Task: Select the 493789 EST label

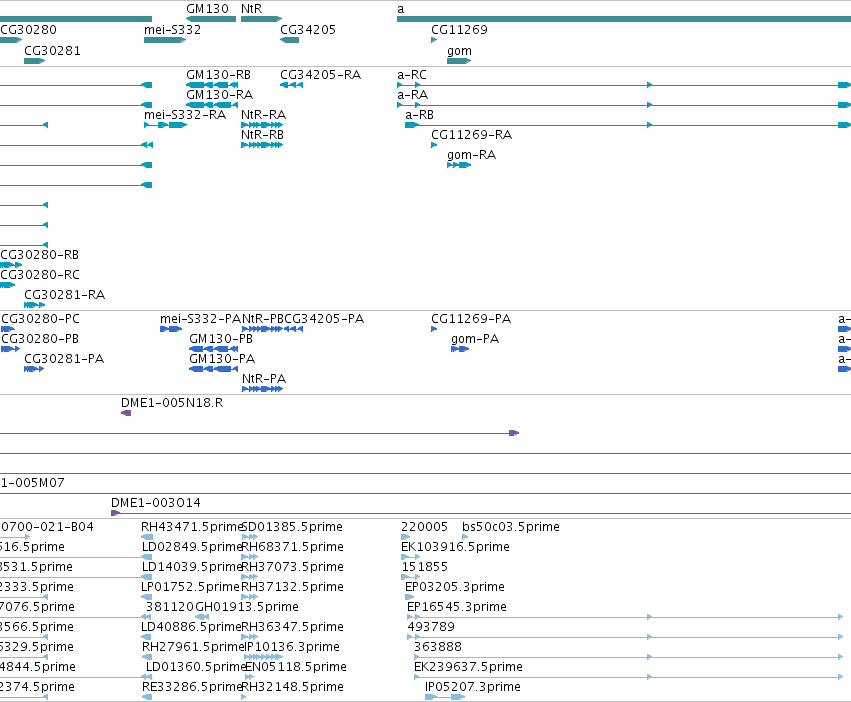Action: (431, 627)
